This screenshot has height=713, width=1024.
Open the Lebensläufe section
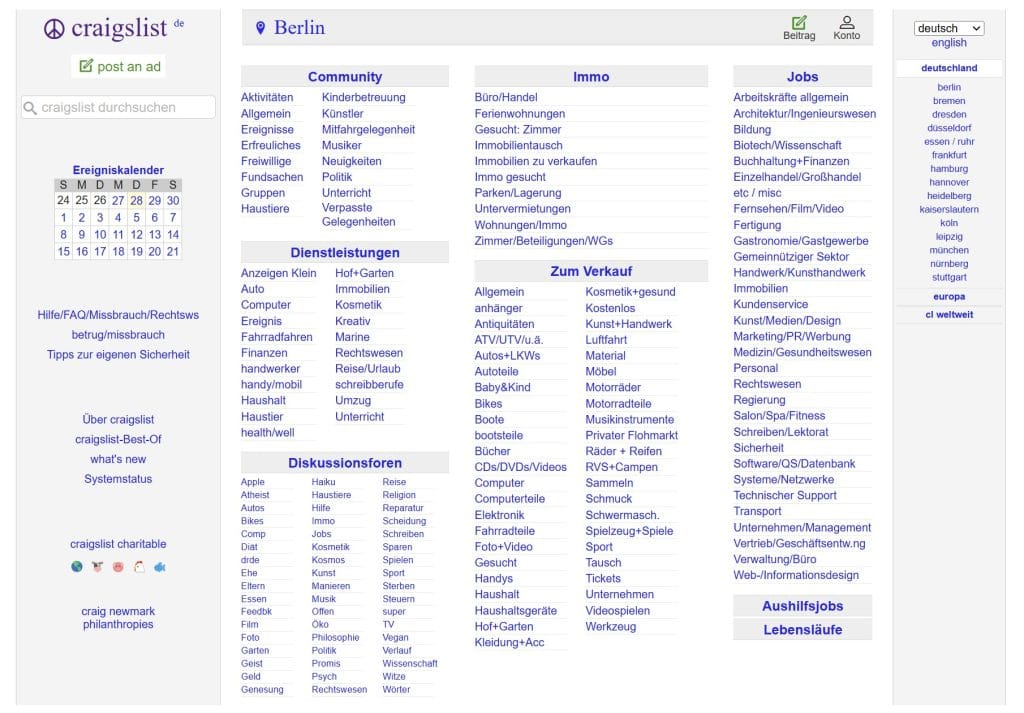point(803,629)
